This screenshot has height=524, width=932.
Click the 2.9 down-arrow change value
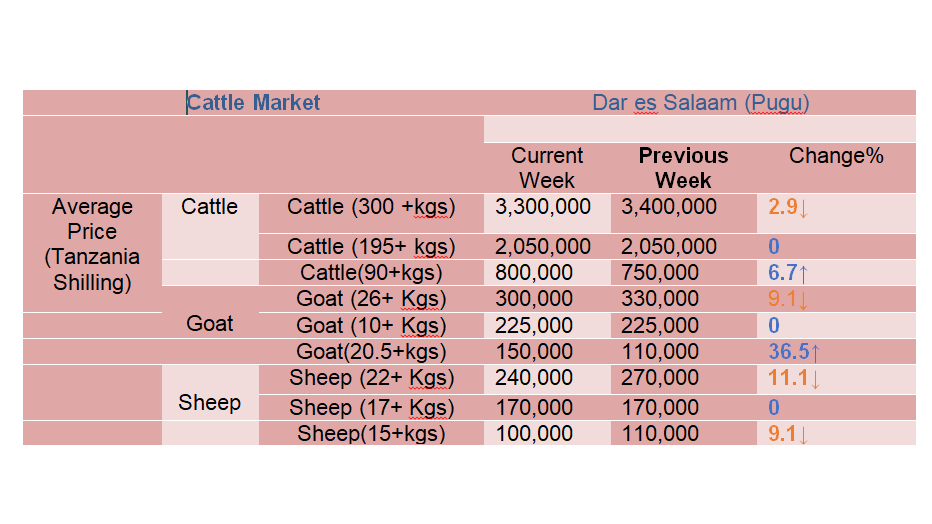[x=788, y=207]
